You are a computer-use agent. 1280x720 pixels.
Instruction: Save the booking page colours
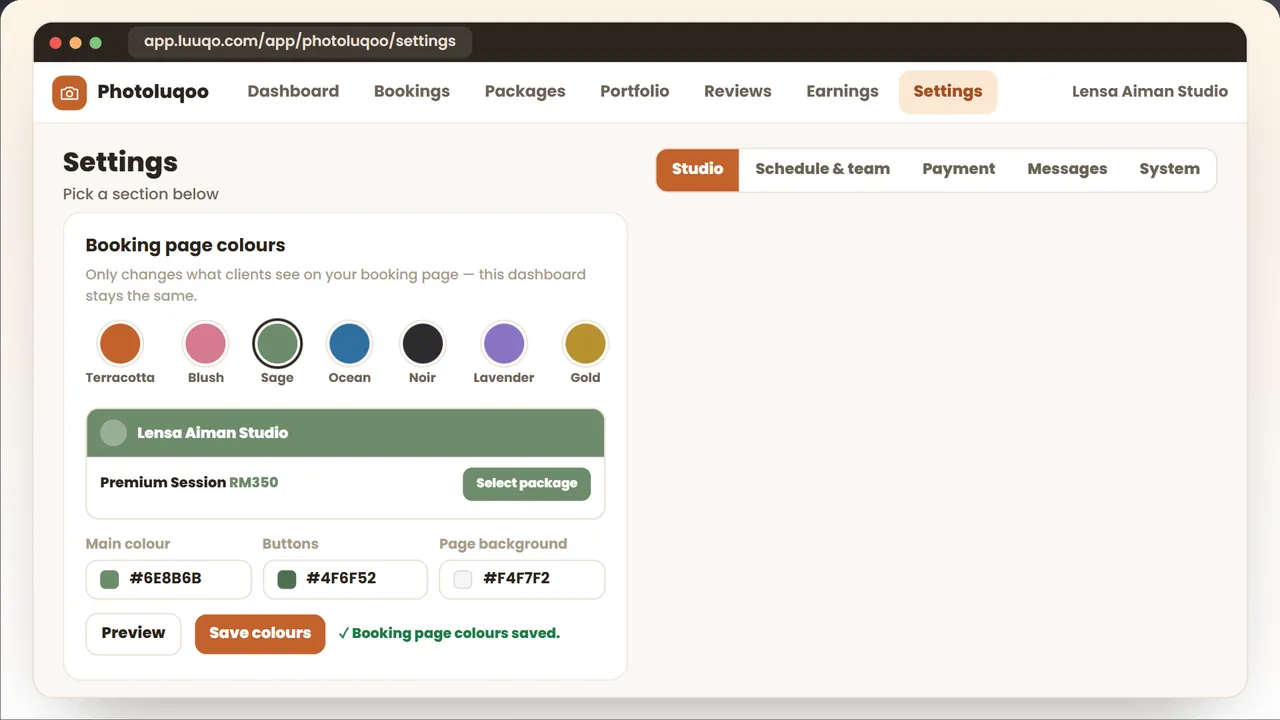(x=260, y=634)
